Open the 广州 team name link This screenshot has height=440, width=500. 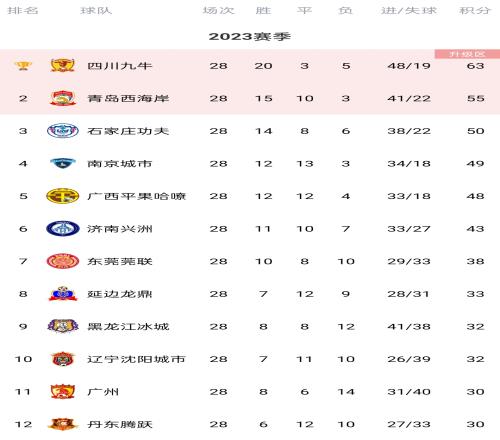(x=103, y=392)
